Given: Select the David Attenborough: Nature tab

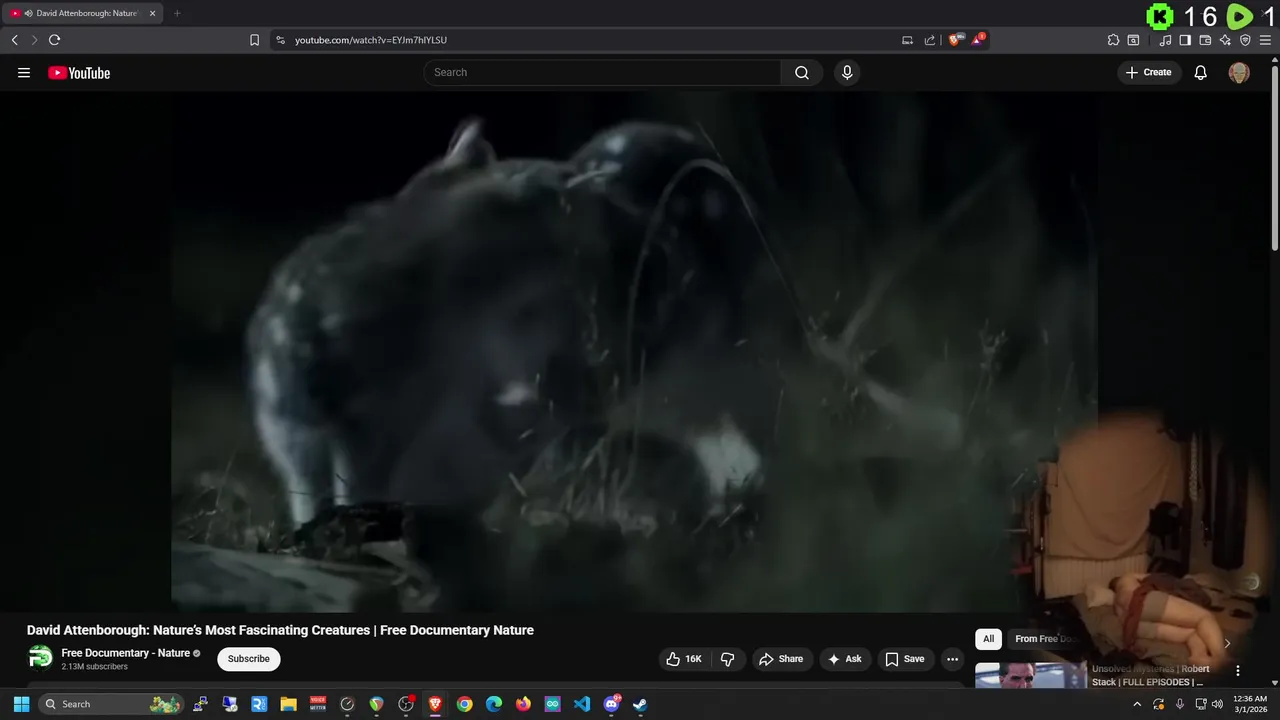Looking at the screenshot, I should 85,13.
